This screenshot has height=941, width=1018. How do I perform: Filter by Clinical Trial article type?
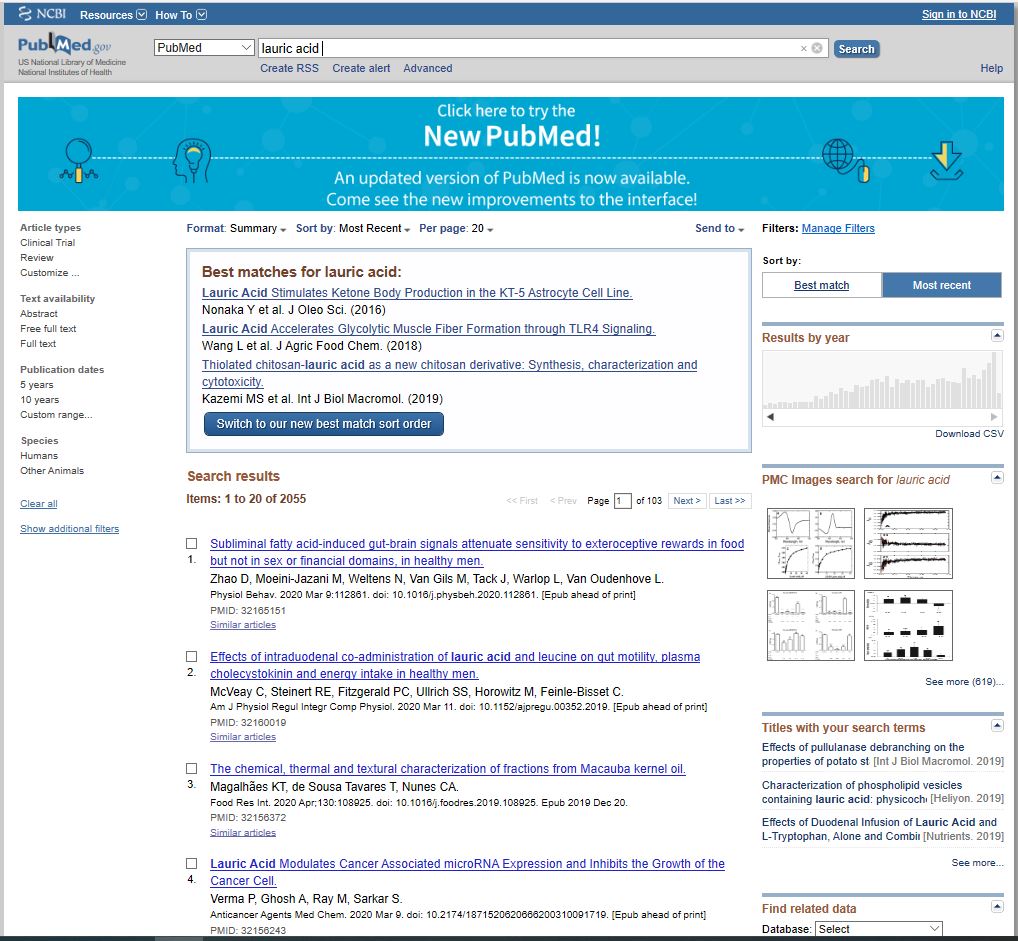47,243
